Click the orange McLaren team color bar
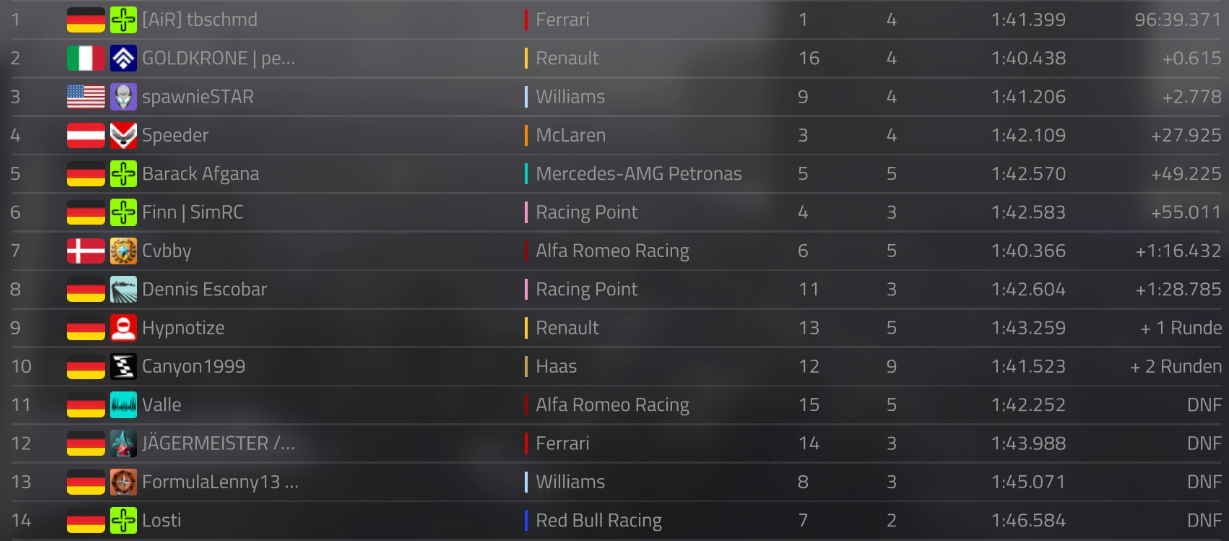This screenshot has height=541, width=1229. (x=526, y=135)
